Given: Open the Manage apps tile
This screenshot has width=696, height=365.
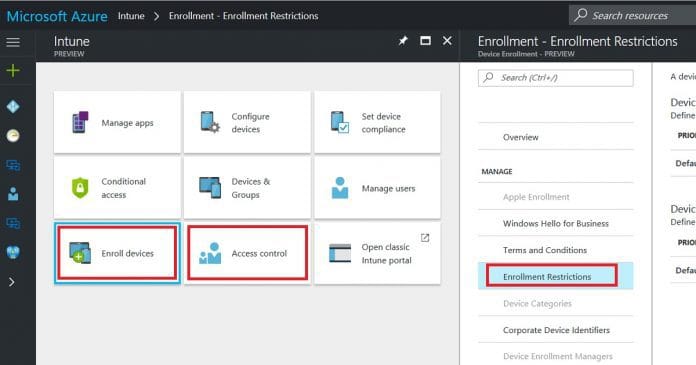Looking at the screenshot, I should pyautogui.click(x=117, y=123).
